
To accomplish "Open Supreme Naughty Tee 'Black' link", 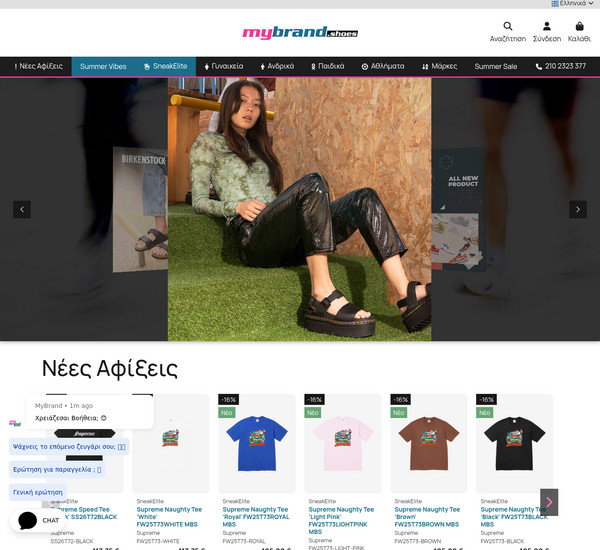I will 514,517.
